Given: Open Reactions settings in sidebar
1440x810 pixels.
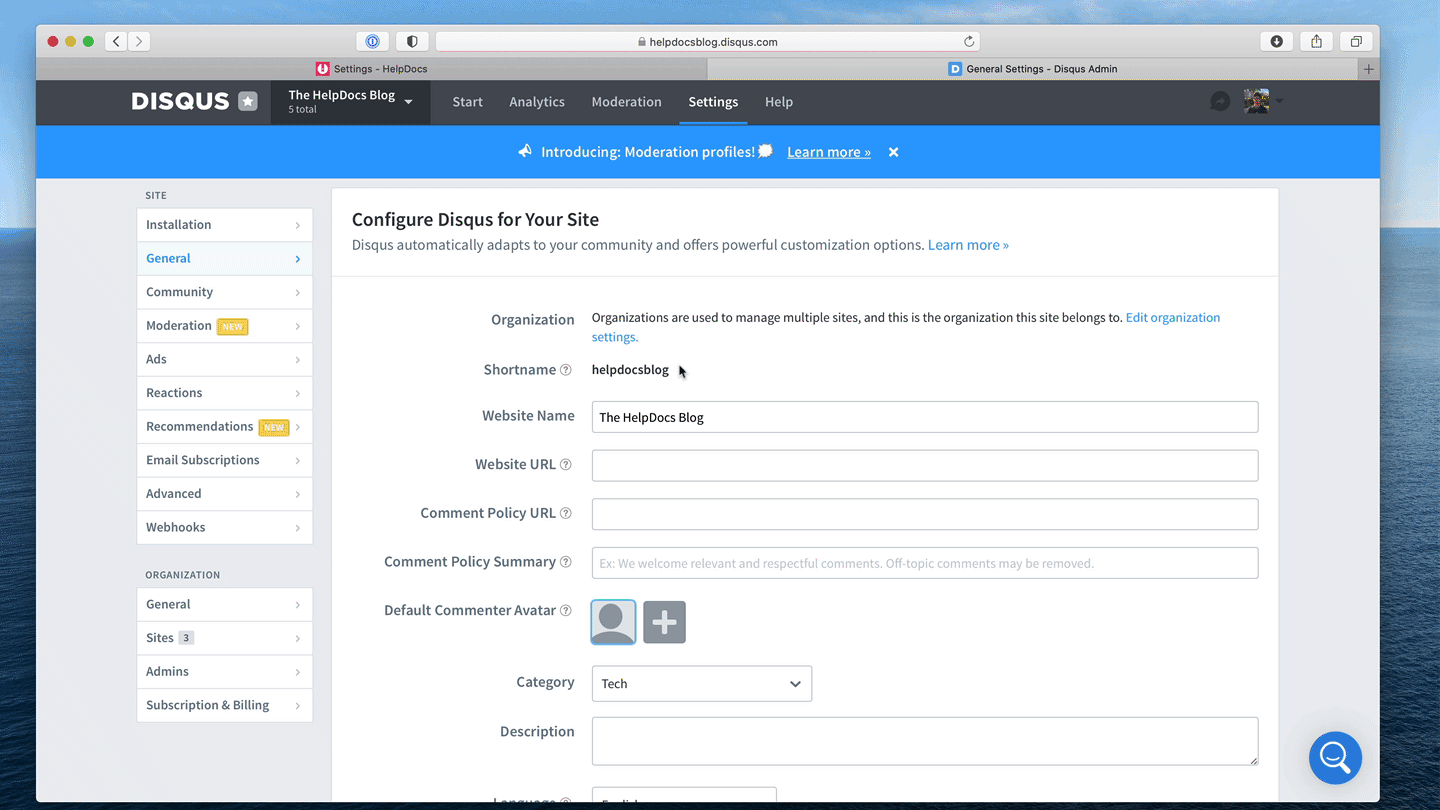Looking at the screenshot, I should (224, 393).
